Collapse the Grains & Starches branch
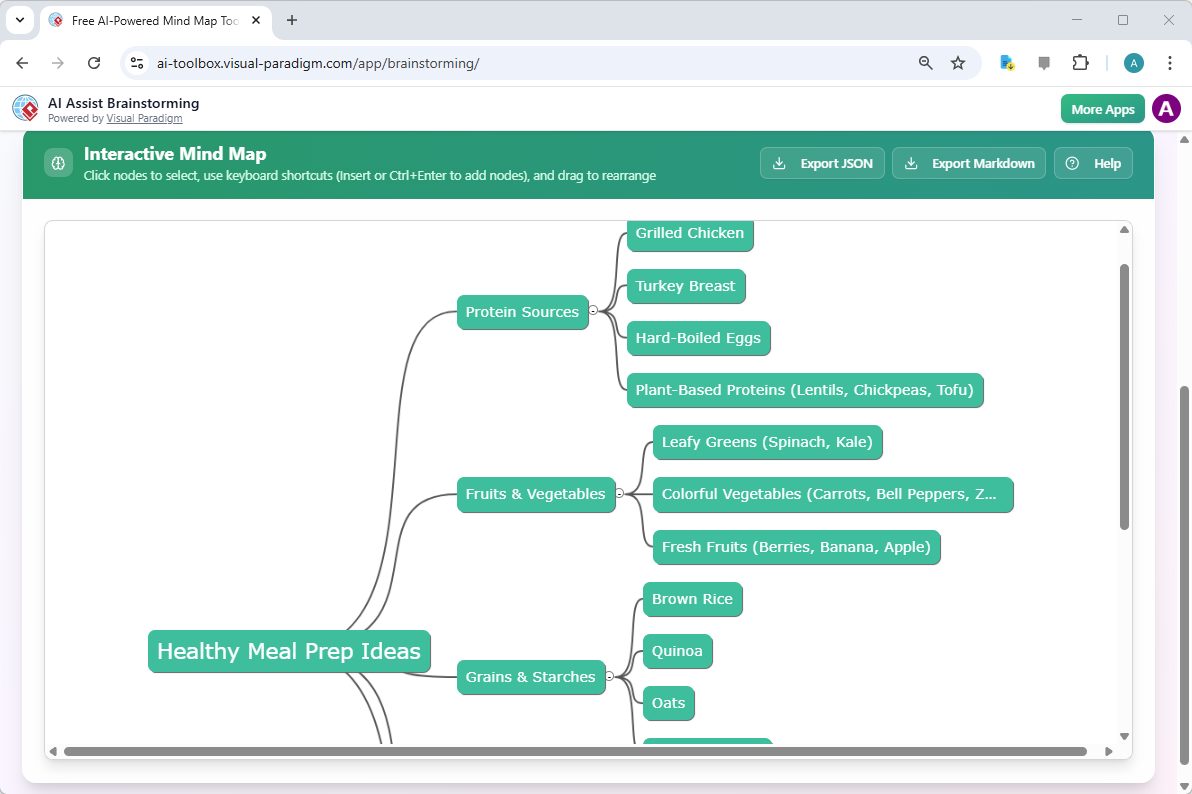Screen dimensions: 1192x794 (x=611, y=677)
